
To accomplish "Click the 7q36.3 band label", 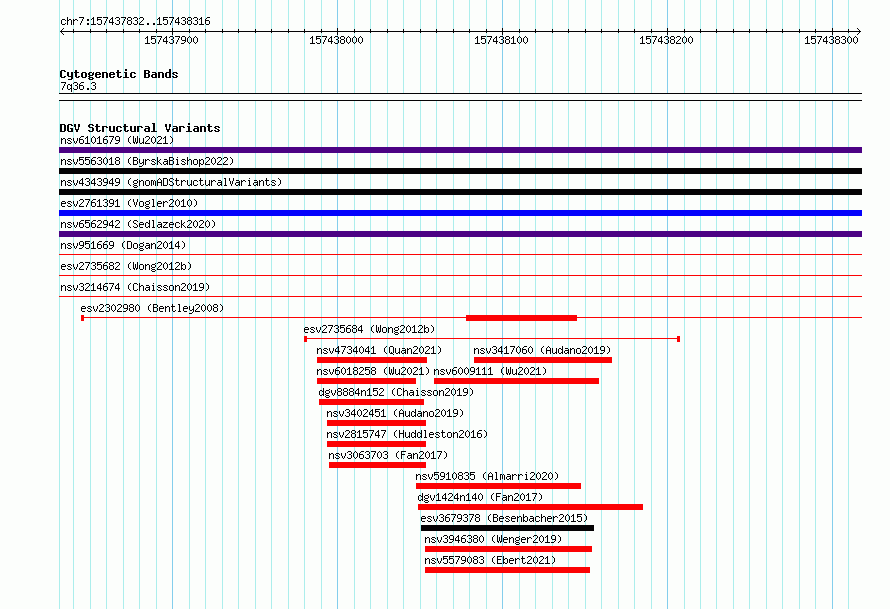I will tap(78, 86).
